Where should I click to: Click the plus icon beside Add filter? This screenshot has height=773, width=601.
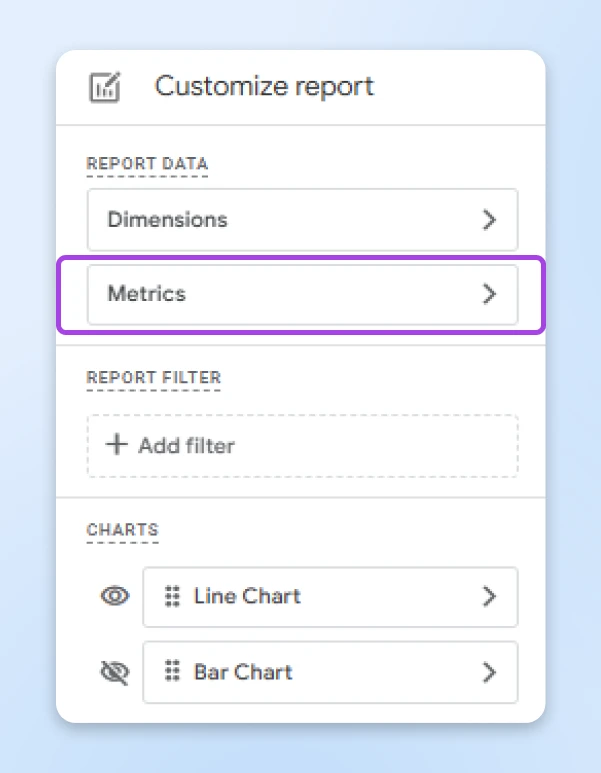pyautogui.click(x=118, y=445)
